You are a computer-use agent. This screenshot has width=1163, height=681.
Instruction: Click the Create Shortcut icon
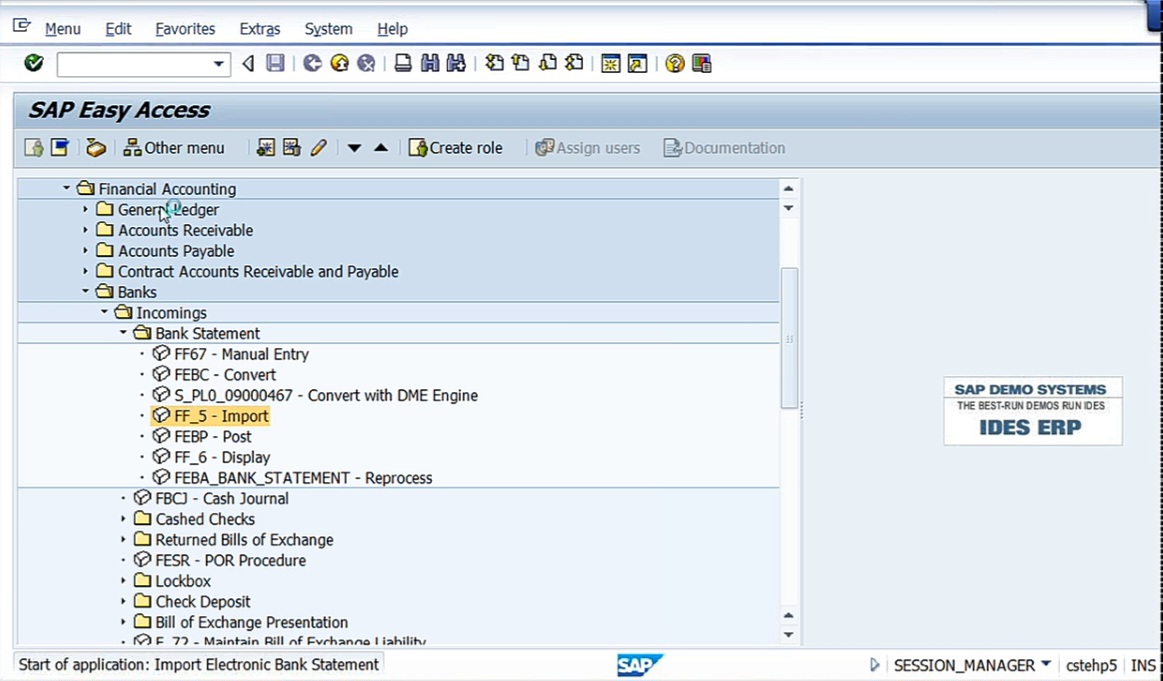(x=637, y=63)
